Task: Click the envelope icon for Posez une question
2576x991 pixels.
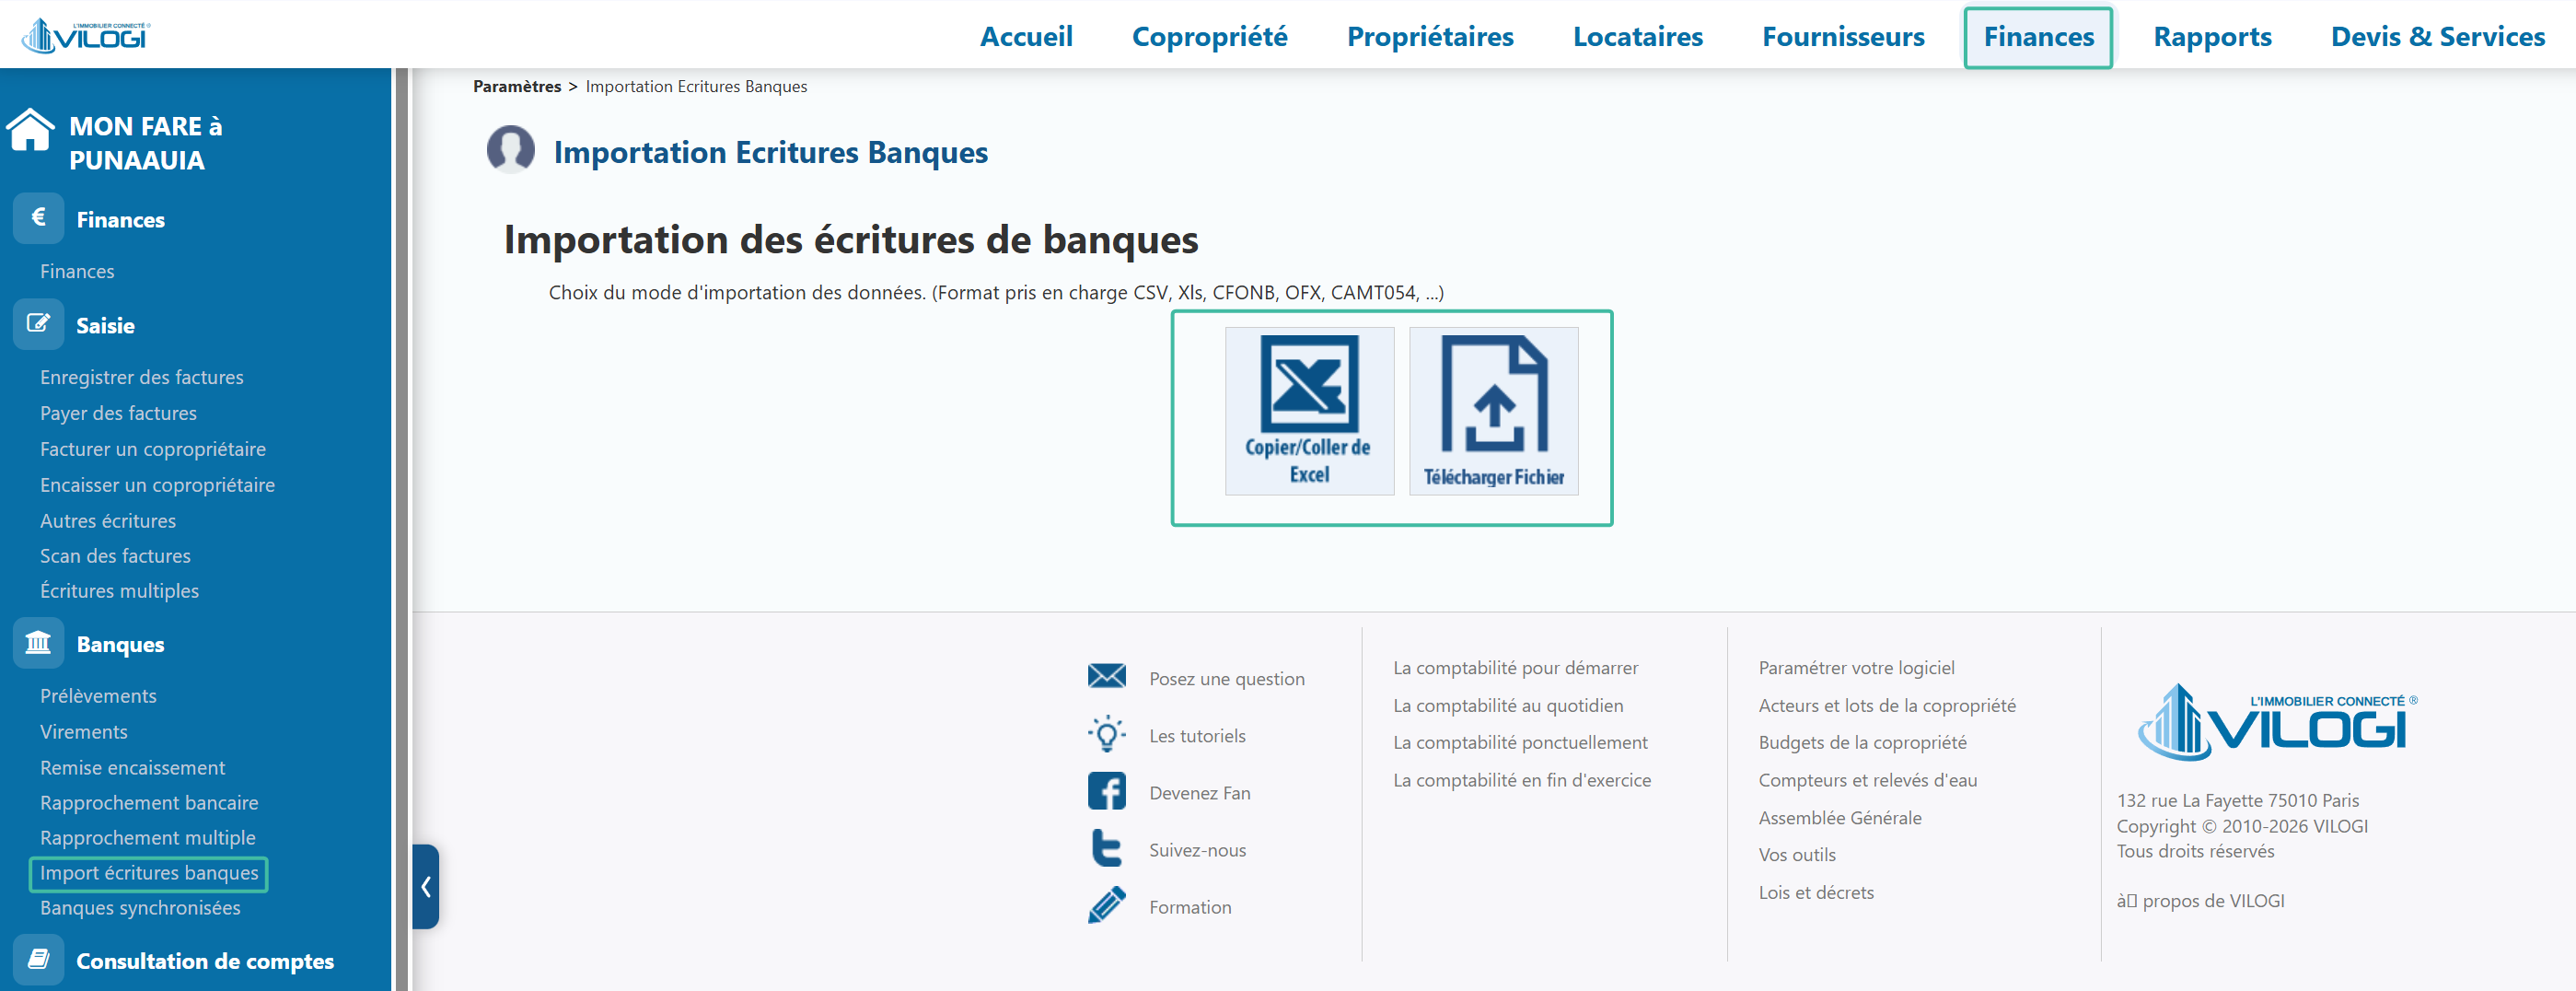Action: point(1106,677)
